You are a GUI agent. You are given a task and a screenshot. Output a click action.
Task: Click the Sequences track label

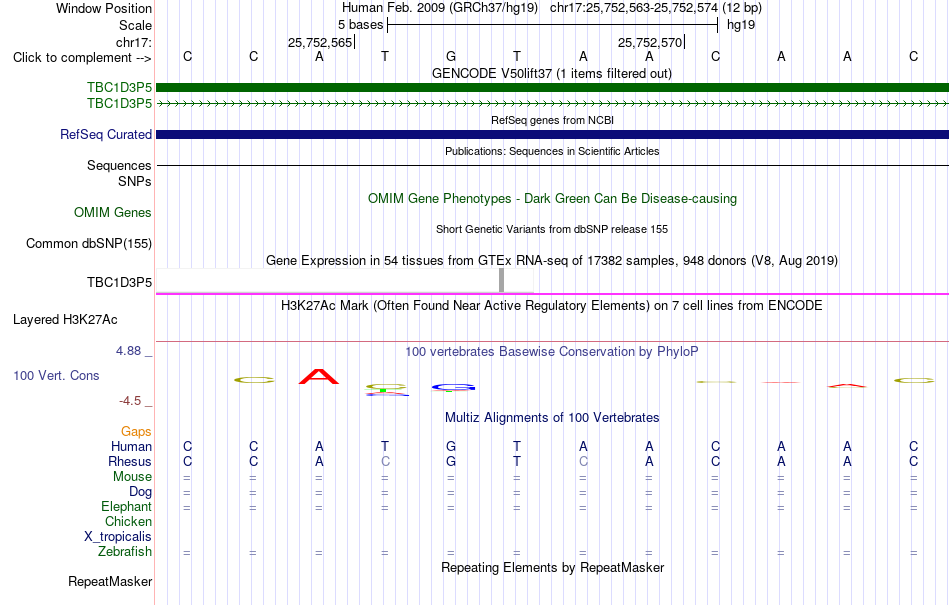tap(119, 165)
